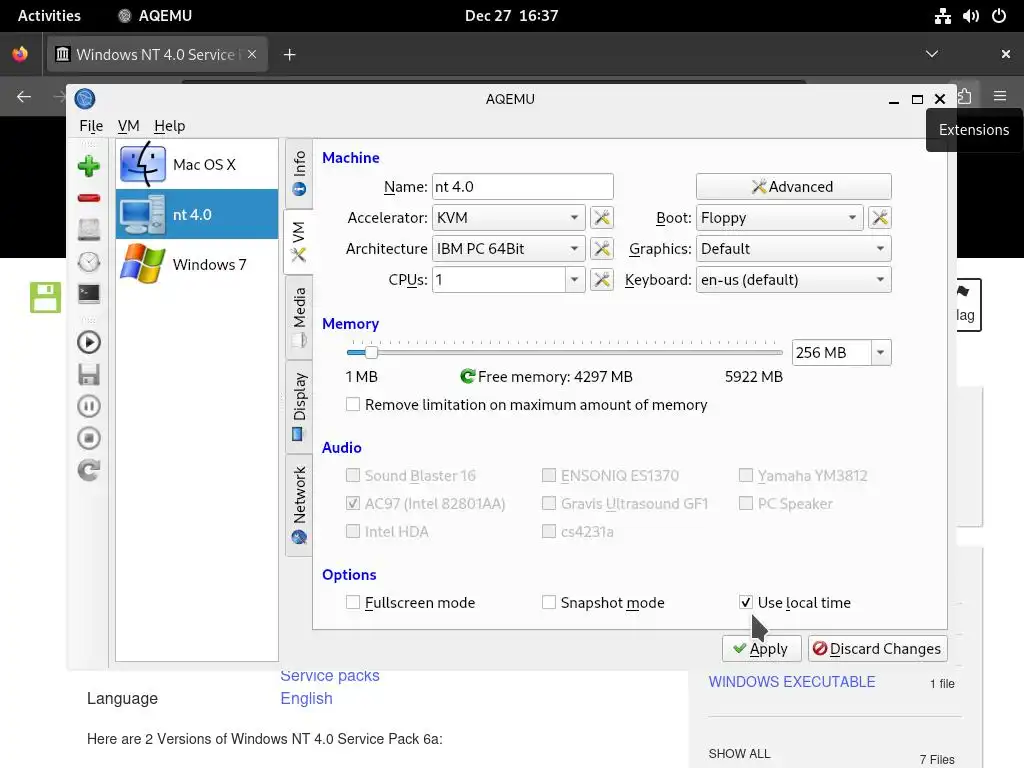The height and width of the screenshot is (768, 1024).
Task: Switch to the Info tab
Action: (x=299, y=173)
